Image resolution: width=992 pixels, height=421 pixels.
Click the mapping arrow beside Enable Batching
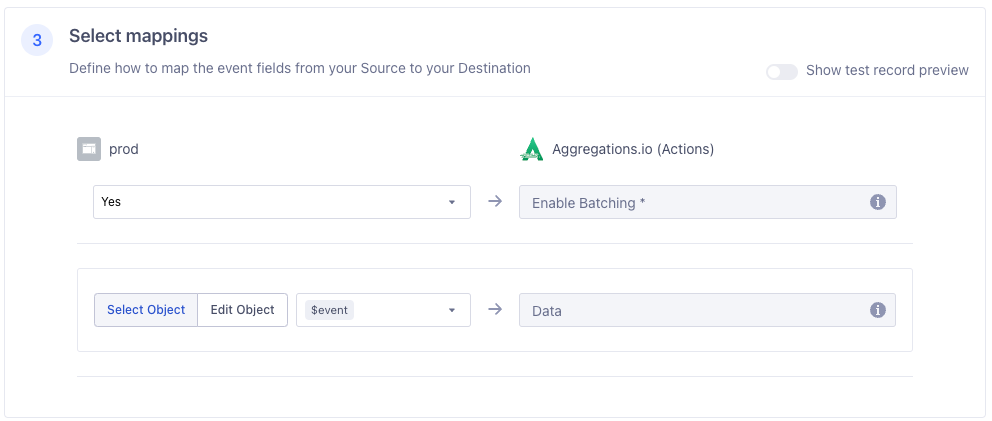[494, 202]
